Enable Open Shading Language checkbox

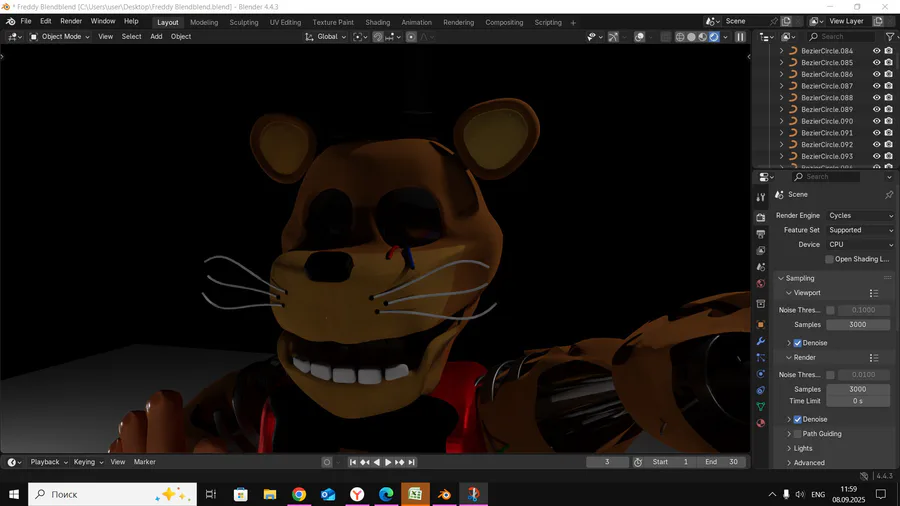point(829,259)
